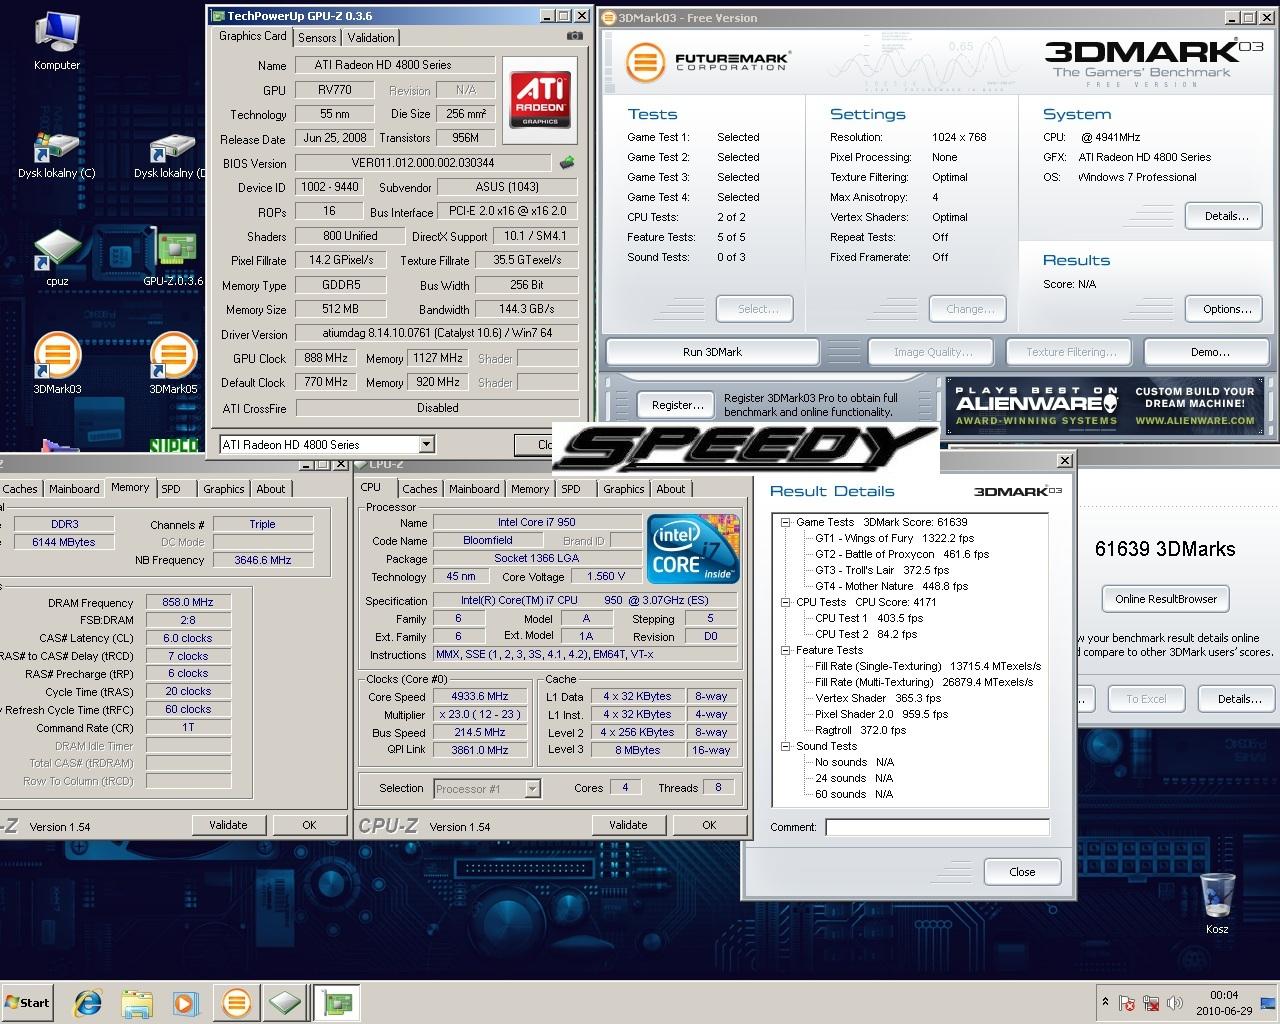Click the Futuremark orange logo
This screenshot has width=1280, height=1024.
coord(645,62)
